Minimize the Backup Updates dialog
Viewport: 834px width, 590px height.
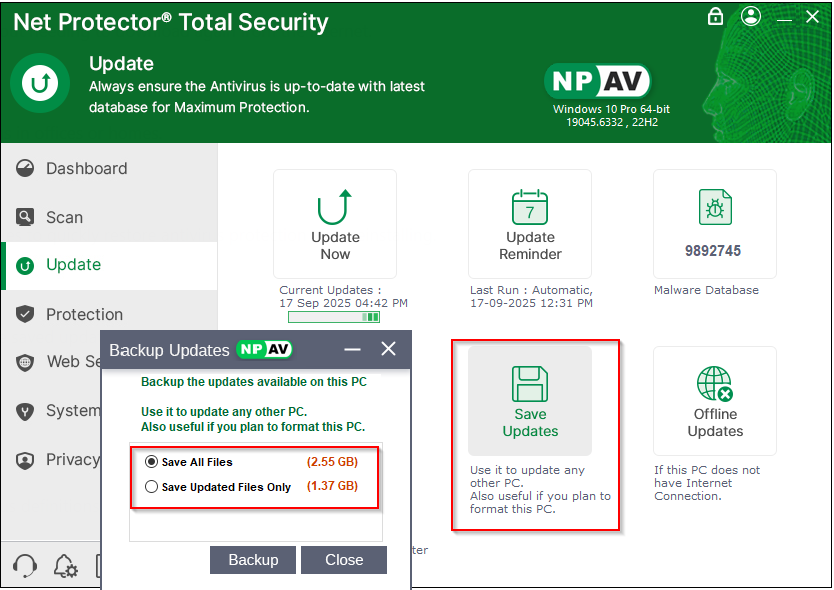353,349
